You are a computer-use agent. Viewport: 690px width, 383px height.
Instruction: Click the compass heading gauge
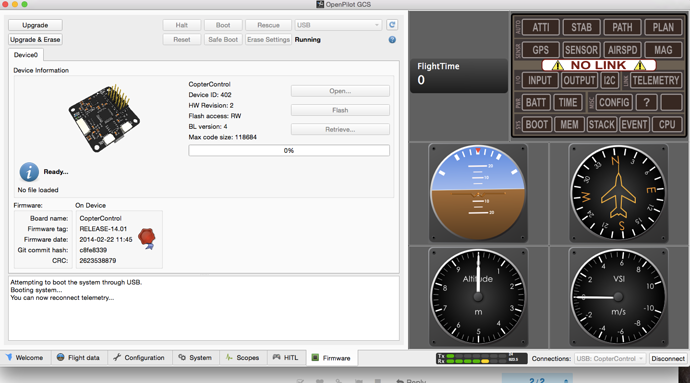tap(618, 193)
